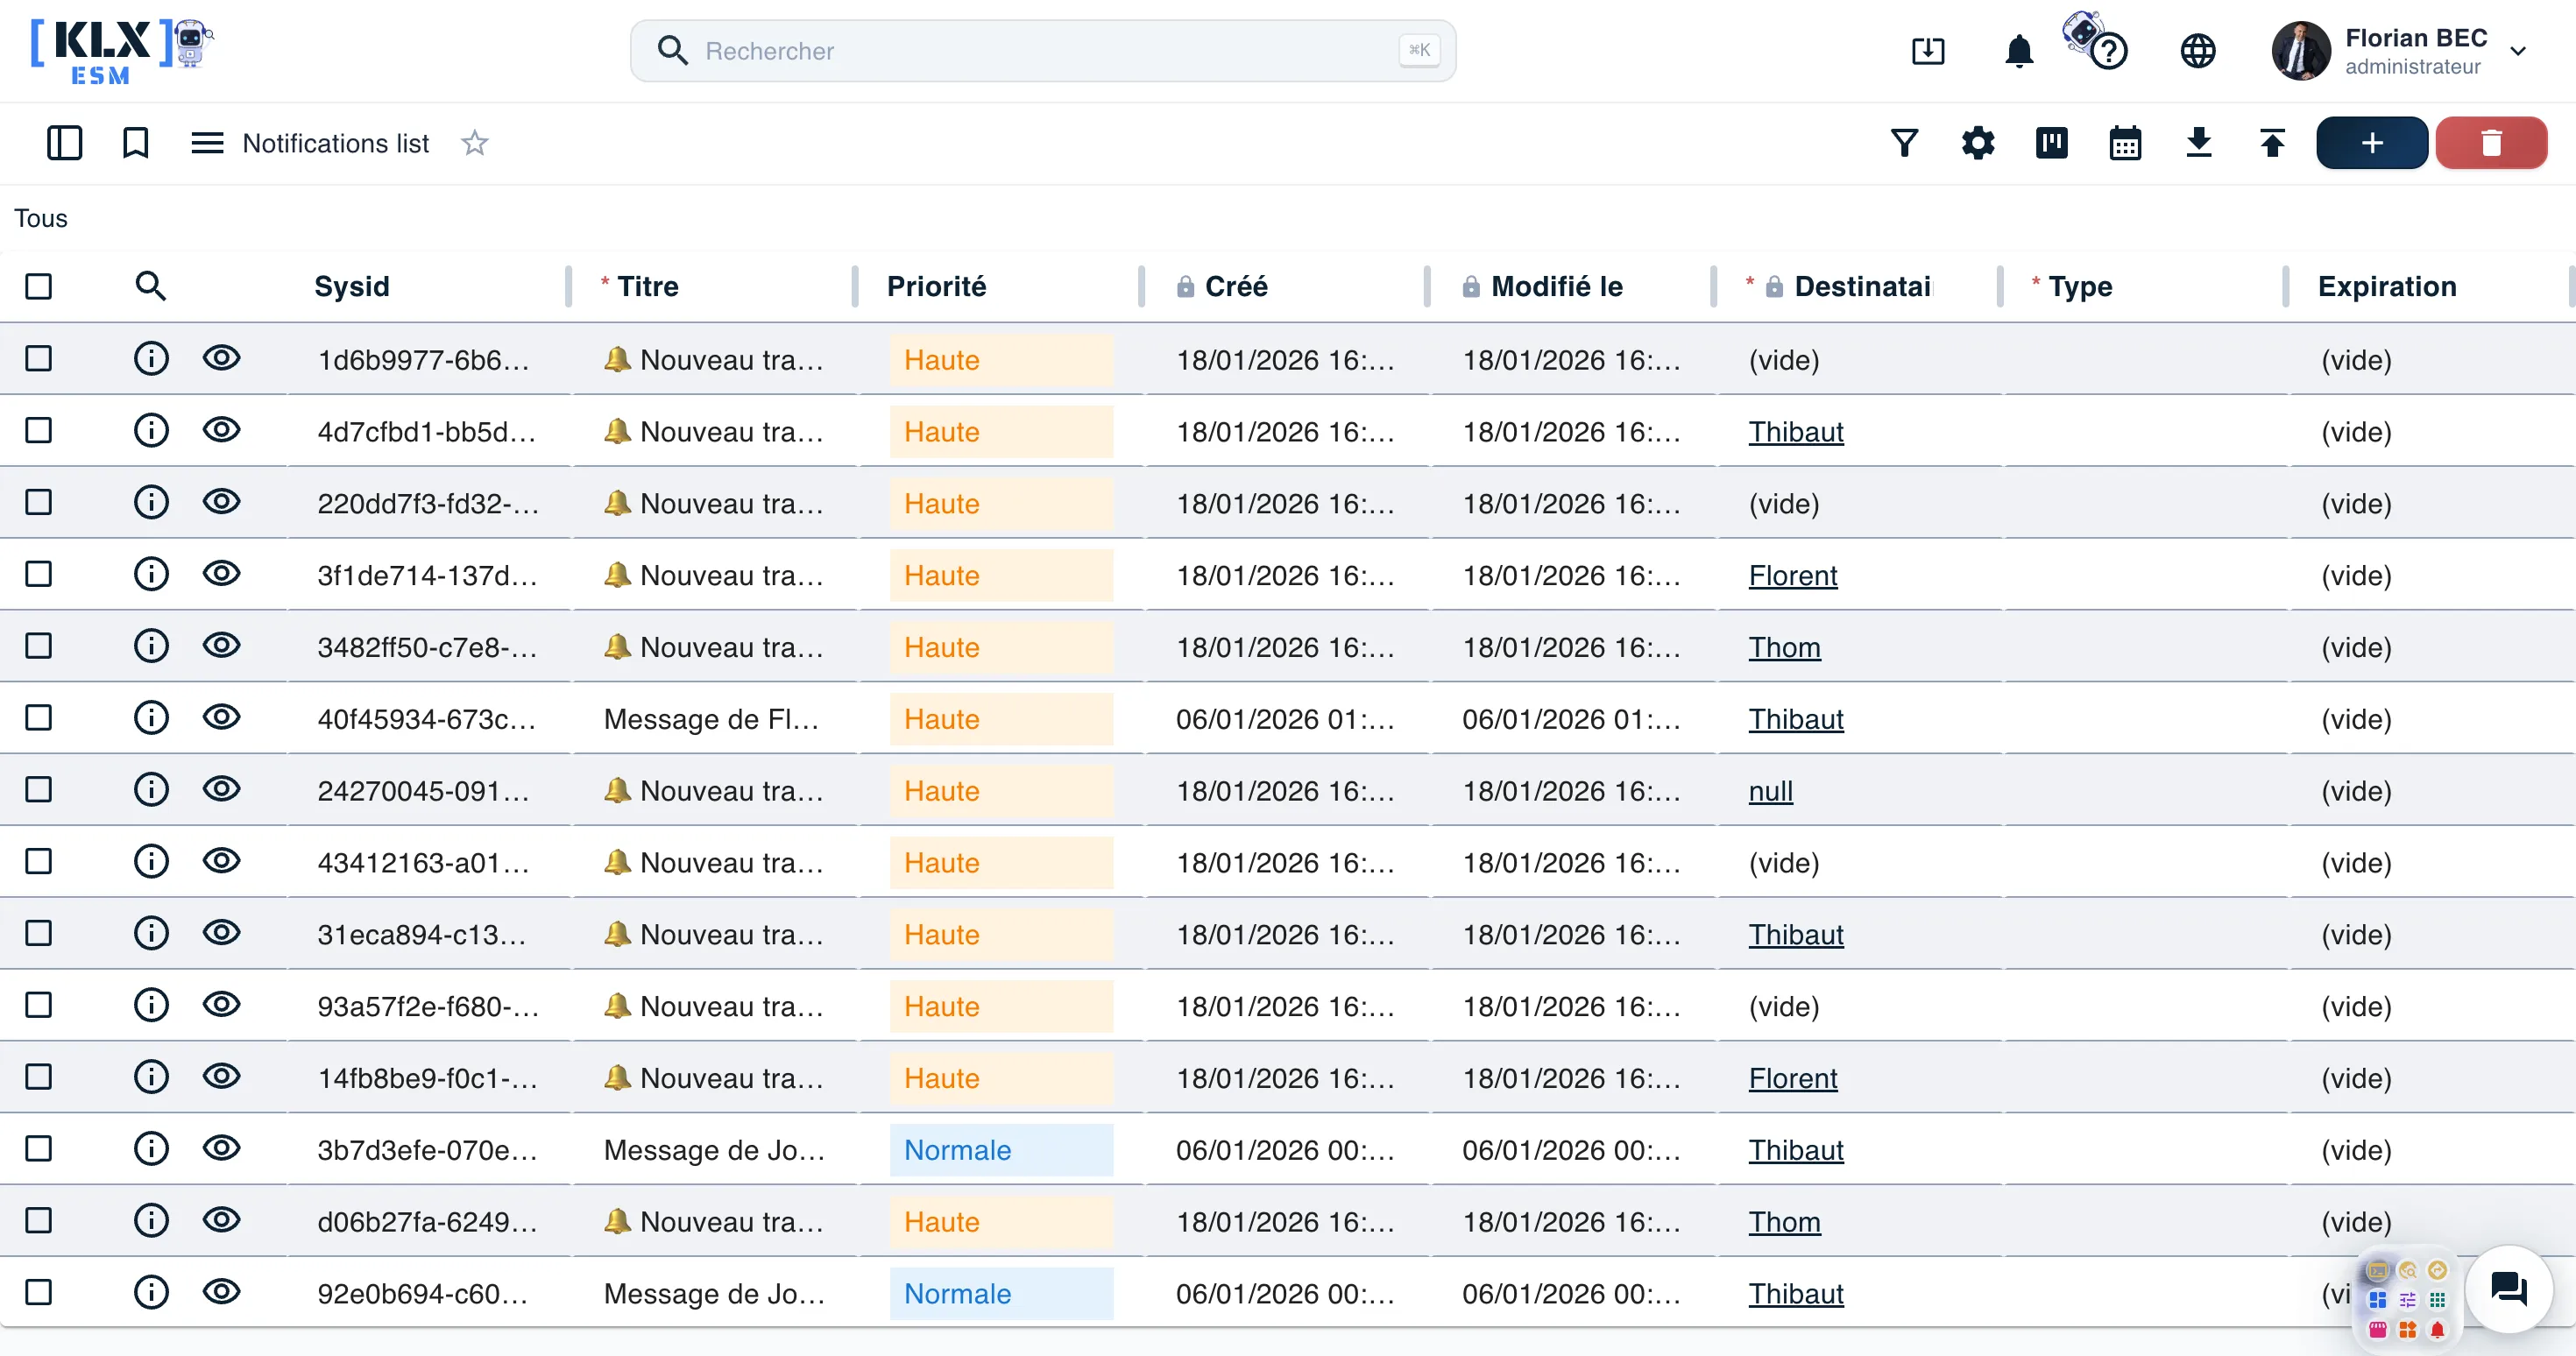Open the download-to-inbox icon in header
The width and height of the screenshot is (2576, 1356).
pos(1928,51)
